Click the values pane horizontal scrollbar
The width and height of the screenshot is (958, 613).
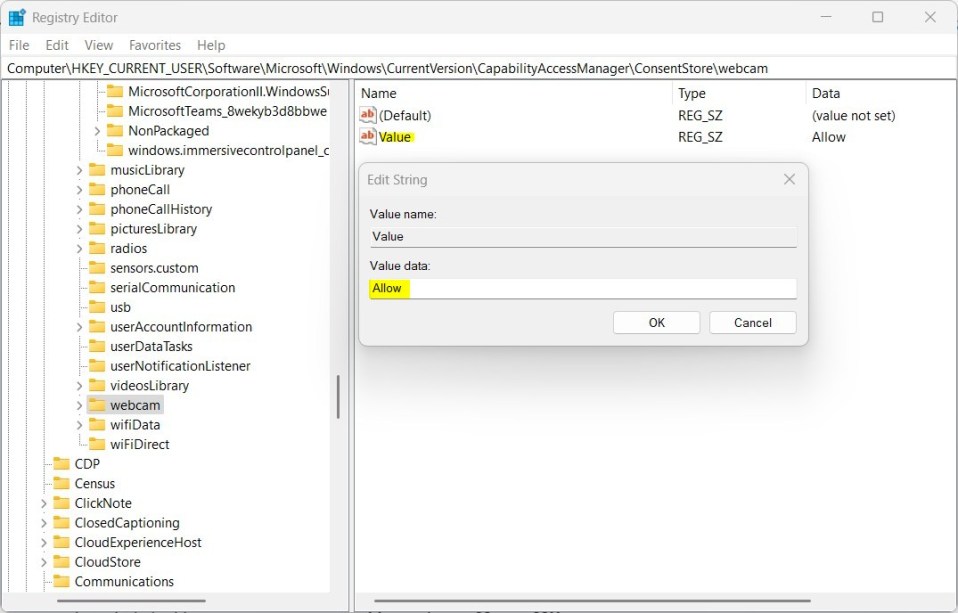(592, 601)
